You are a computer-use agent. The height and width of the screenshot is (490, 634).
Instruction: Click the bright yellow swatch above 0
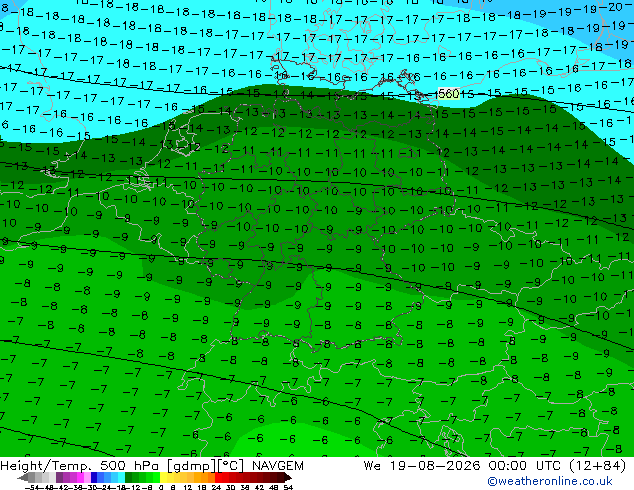pyautogui.click(x=164, y=478)
